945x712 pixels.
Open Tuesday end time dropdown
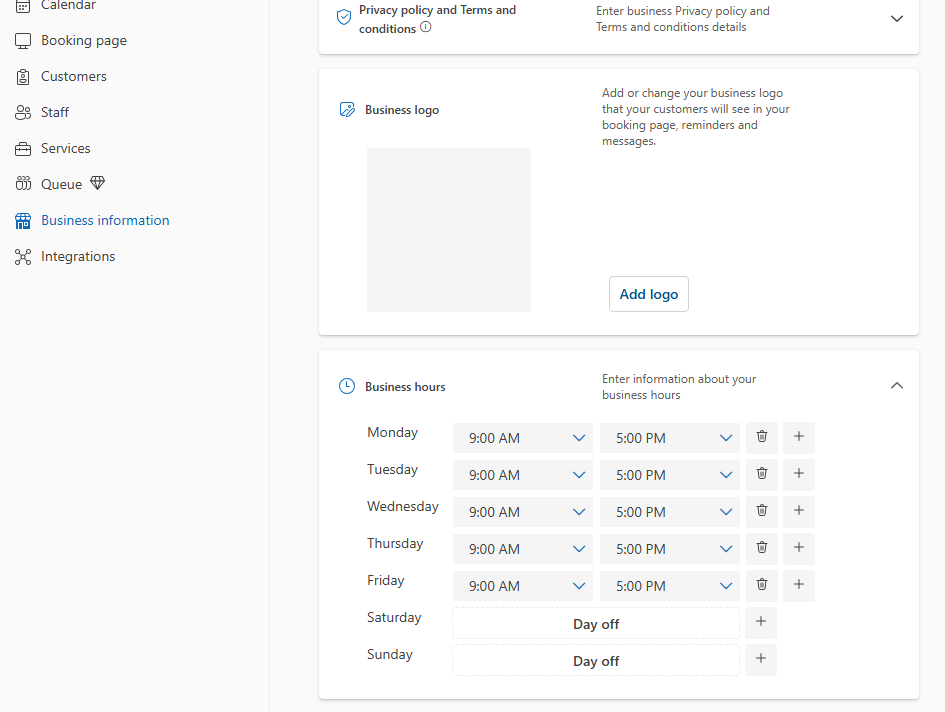(670, 475)
